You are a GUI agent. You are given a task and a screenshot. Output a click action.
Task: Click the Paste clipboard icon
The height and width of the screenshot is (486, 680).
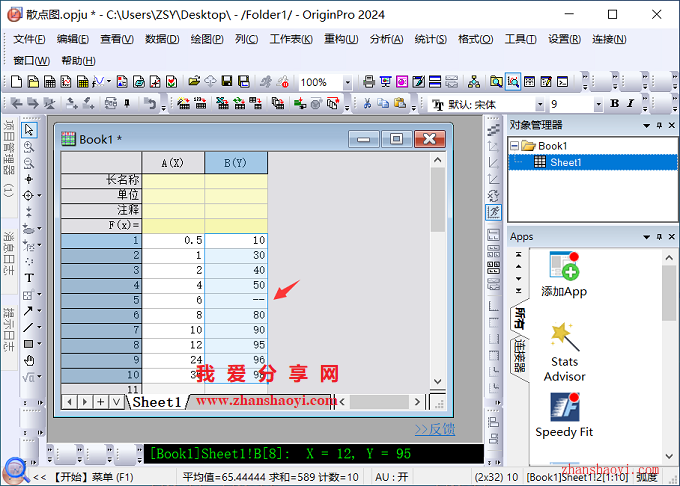400,104
